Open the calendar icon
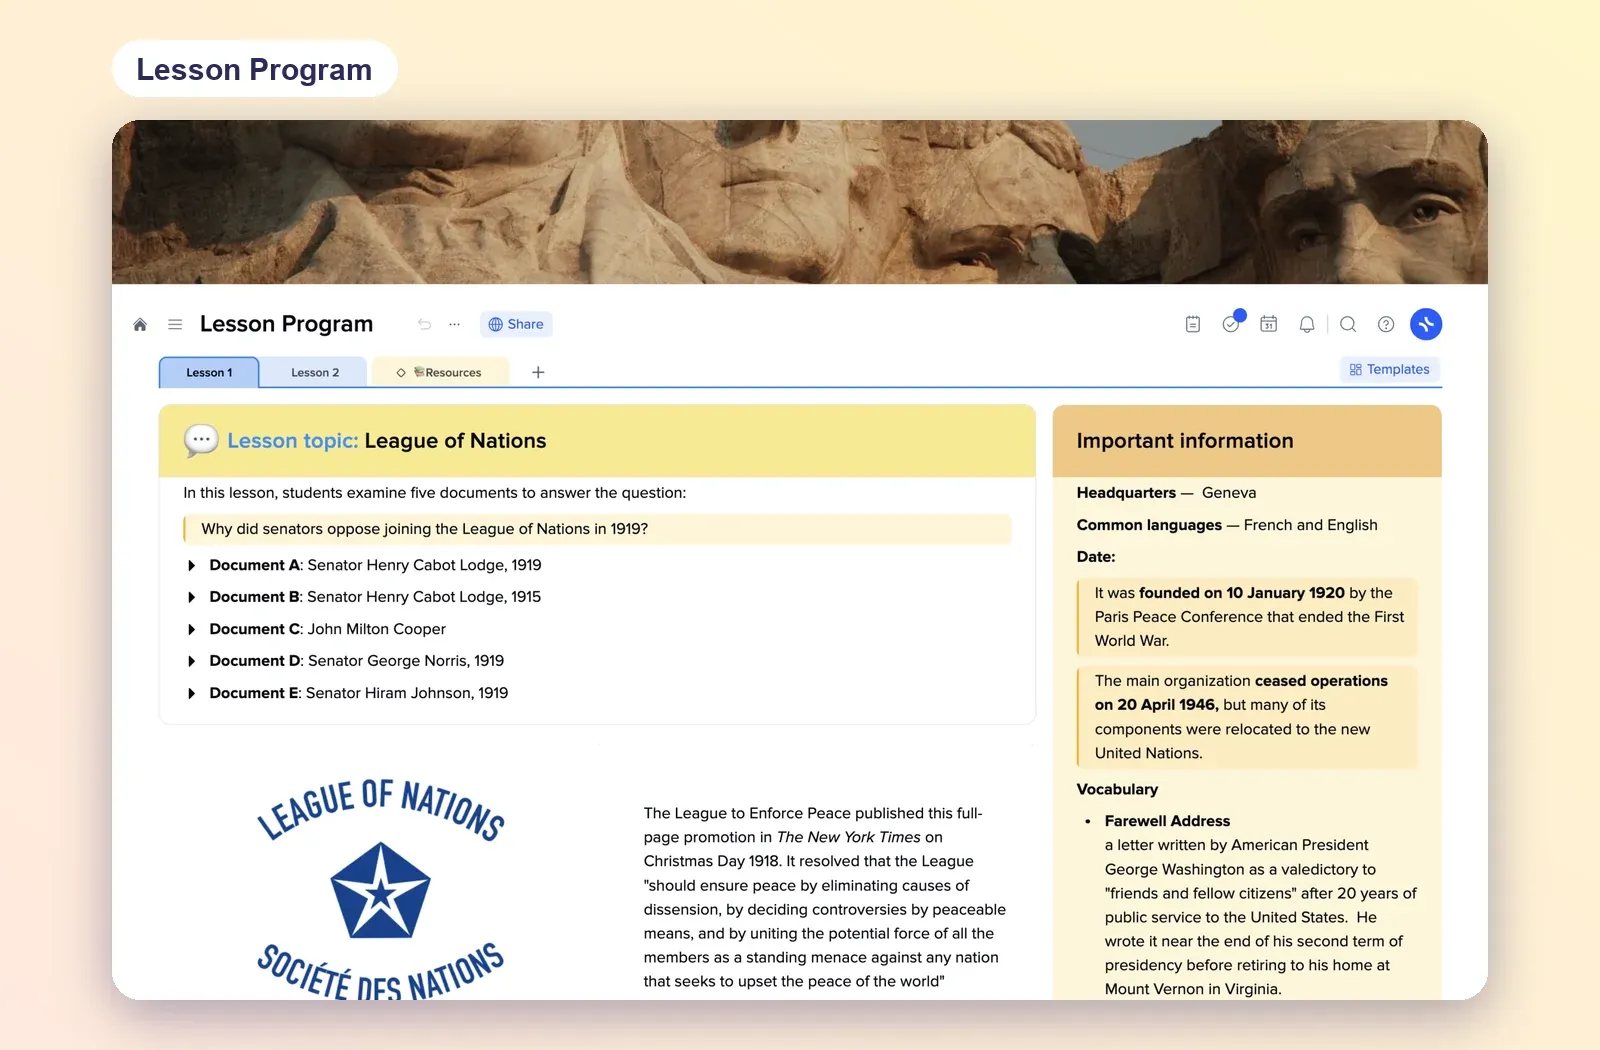The height and width of the screenshot is (1050, 1600). pyautogui.click(x=1269, y=324)
